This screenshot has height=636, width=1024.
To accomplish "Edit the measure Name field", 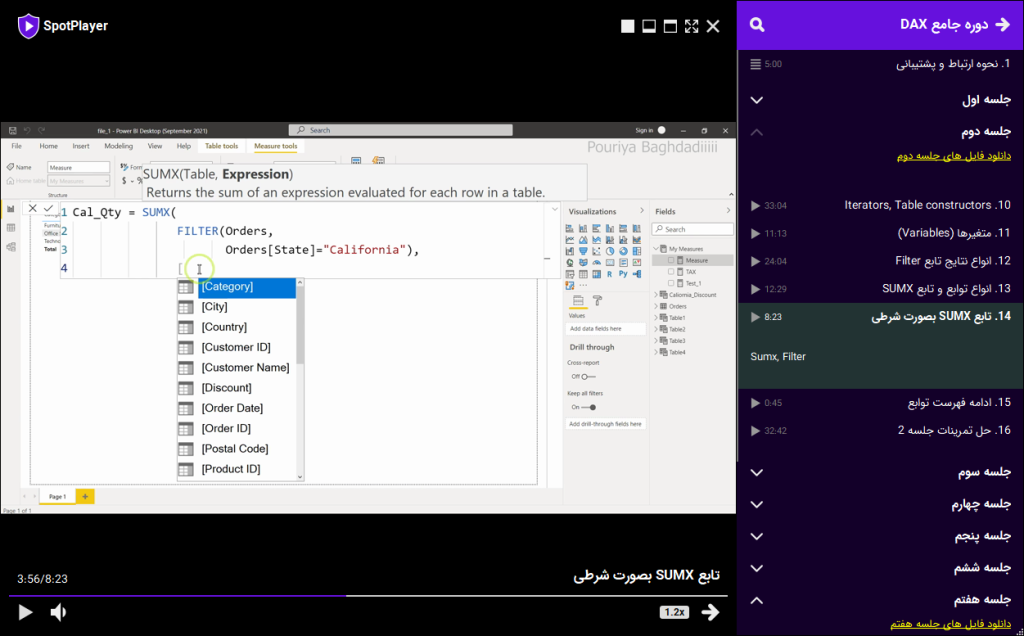I will coord(78,167).
